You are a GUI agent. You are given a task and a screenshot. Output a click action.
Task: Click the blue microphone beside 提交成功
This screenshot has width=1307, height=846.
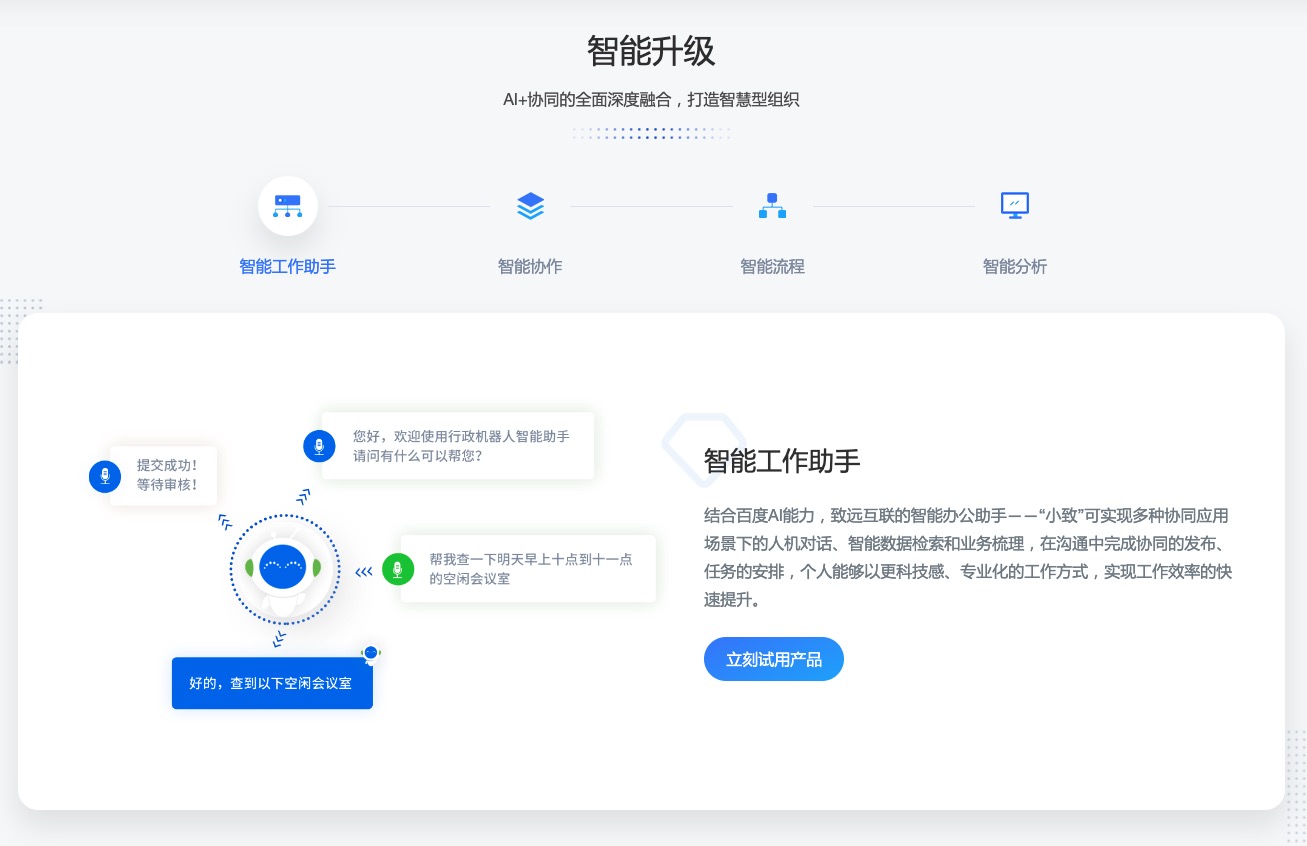point(105,476)
